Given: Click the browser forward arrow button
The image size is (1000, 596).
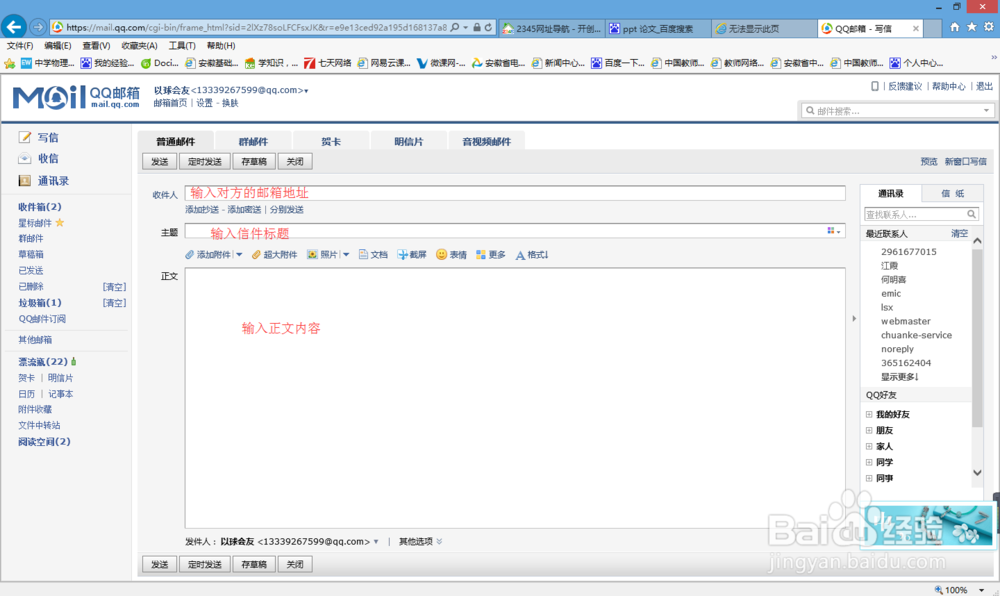Looking at the screenshot, I should click(x=38, y=27).
